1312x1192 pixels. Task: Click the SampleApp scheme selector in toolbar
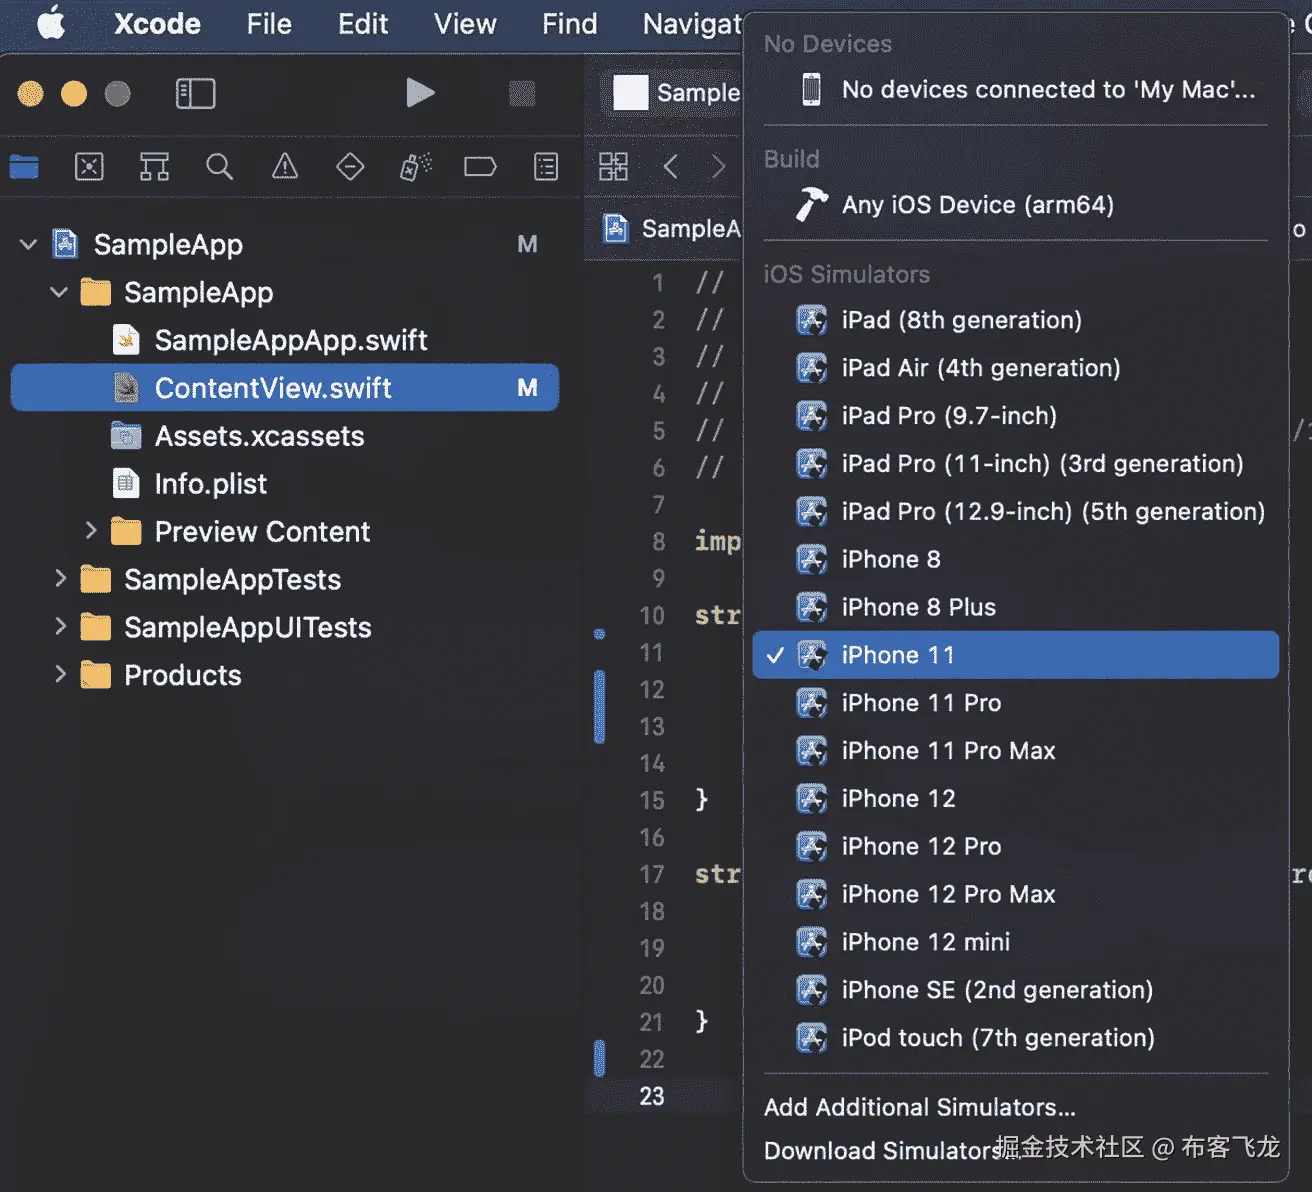click(676, 93)
